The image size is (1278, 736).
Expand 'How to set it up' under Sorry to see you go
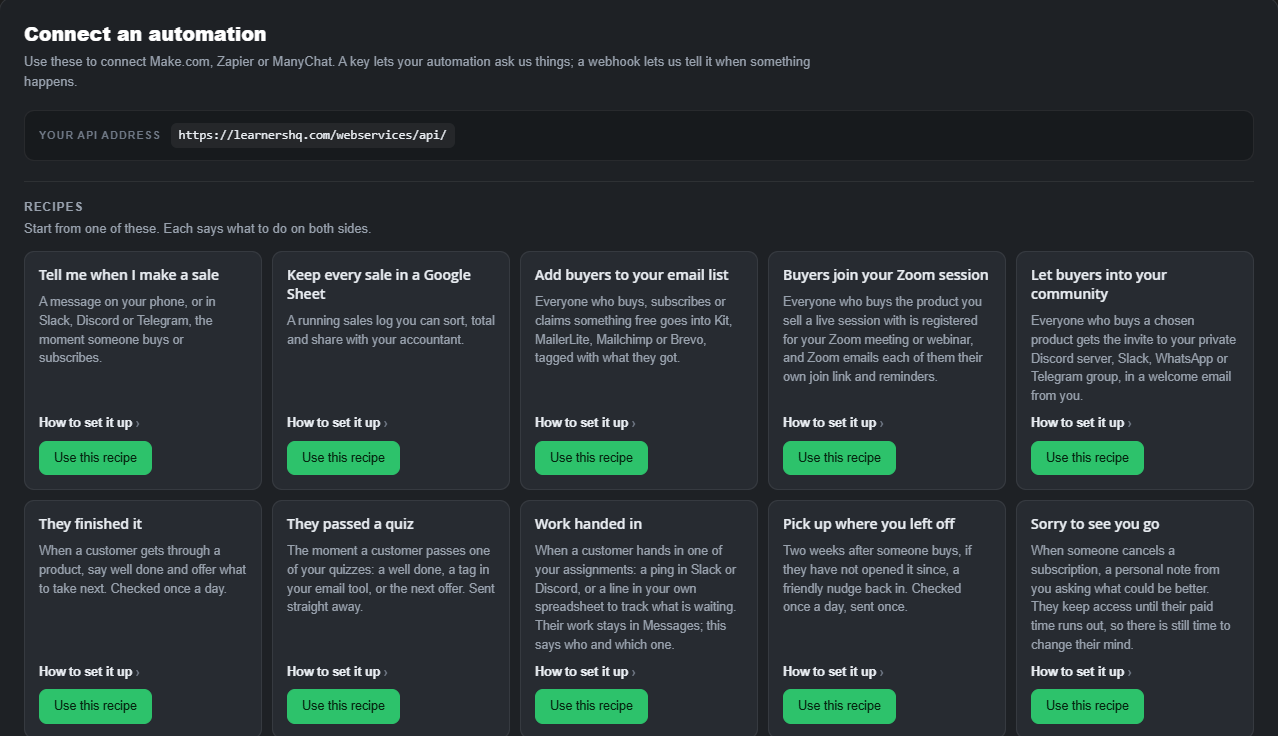tap(1081, 672)
